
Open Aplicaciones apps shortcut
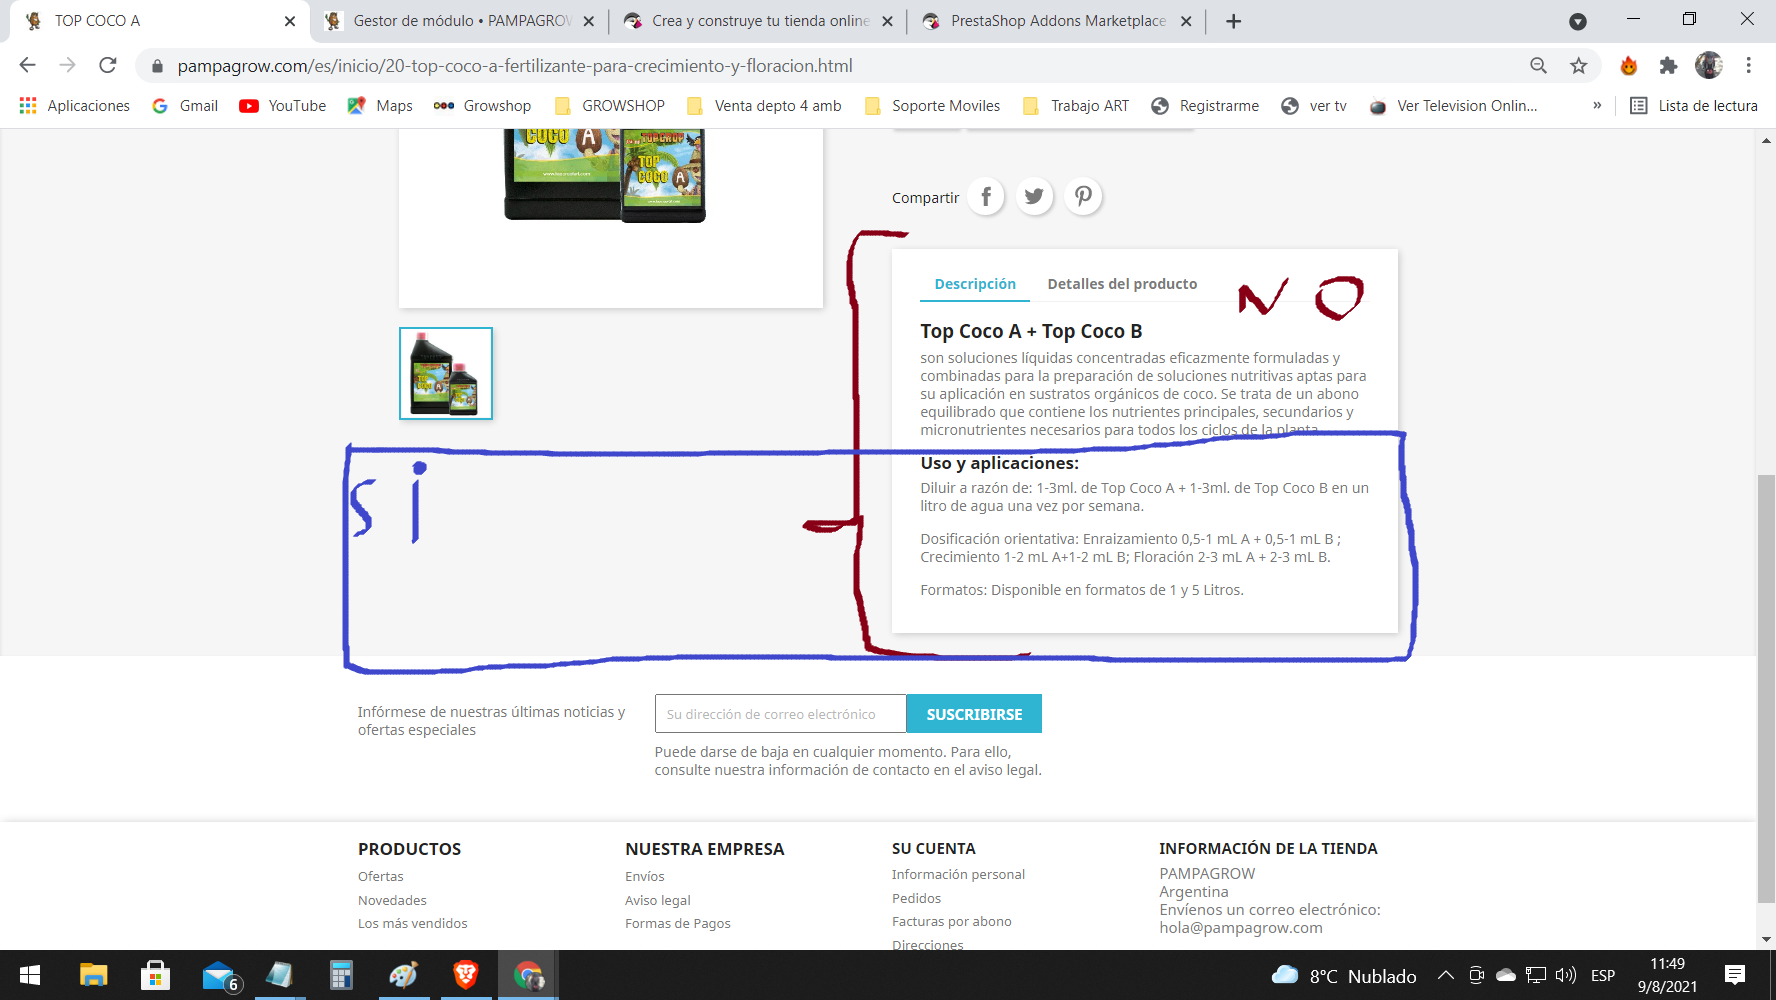(x=75, y=106)
